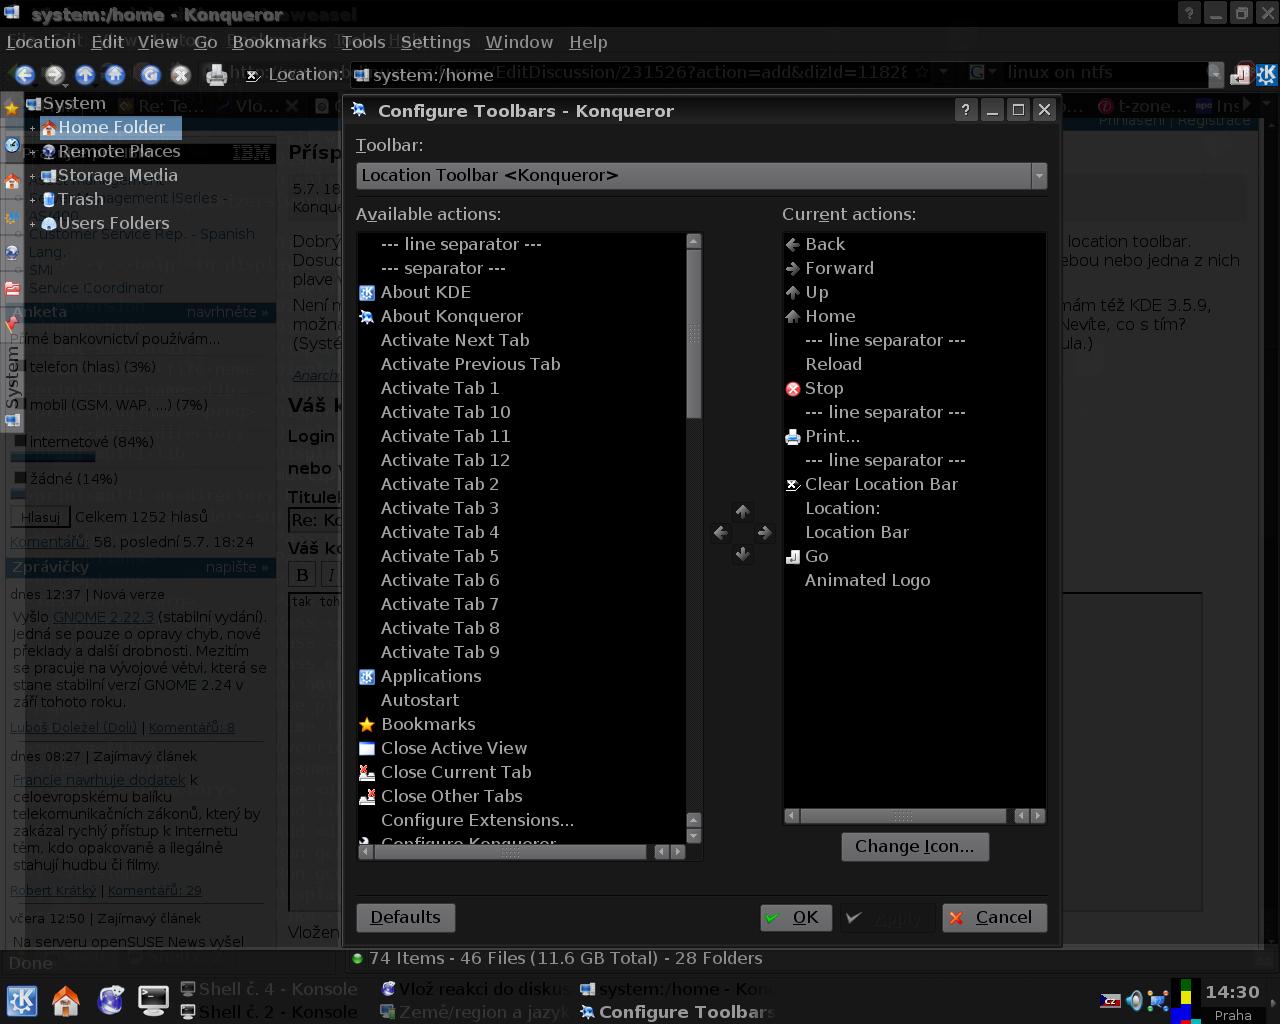Click the Clear Location Bar icon beside Location:
The height and width of the screenshot is (1024, 1280).
(x=252, y=74)
